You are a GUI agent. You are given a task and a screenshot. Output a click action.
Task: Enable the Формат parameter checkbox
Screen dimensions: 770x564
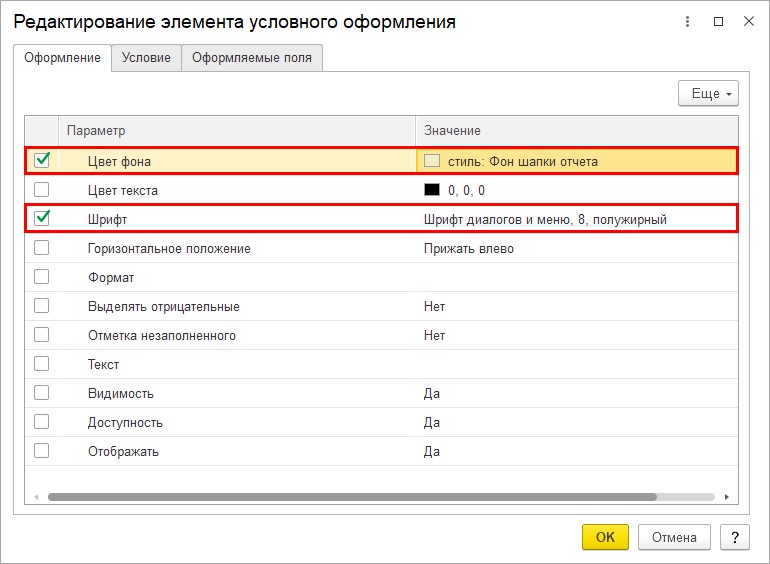coord(42,277)
